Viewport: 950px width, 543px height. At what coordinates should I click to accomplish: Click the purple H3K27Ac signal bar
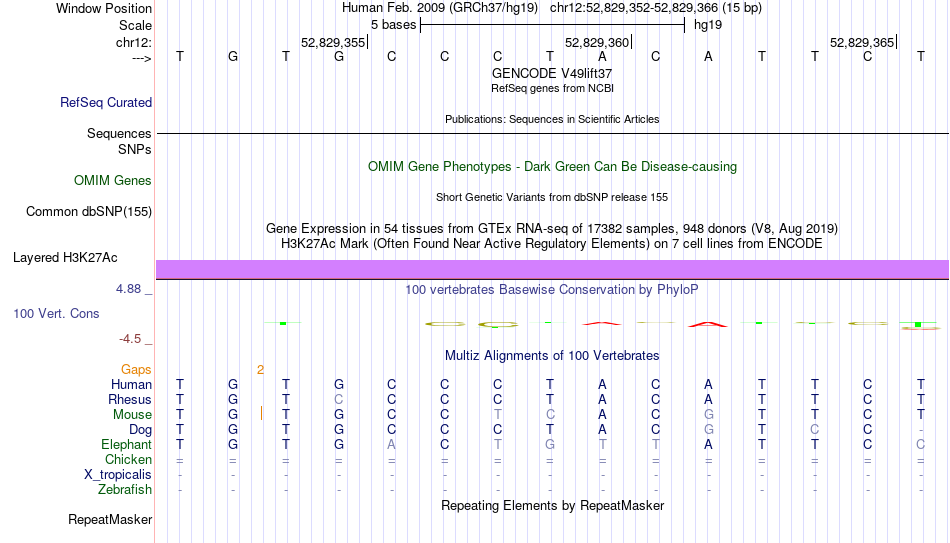[553, 270]
